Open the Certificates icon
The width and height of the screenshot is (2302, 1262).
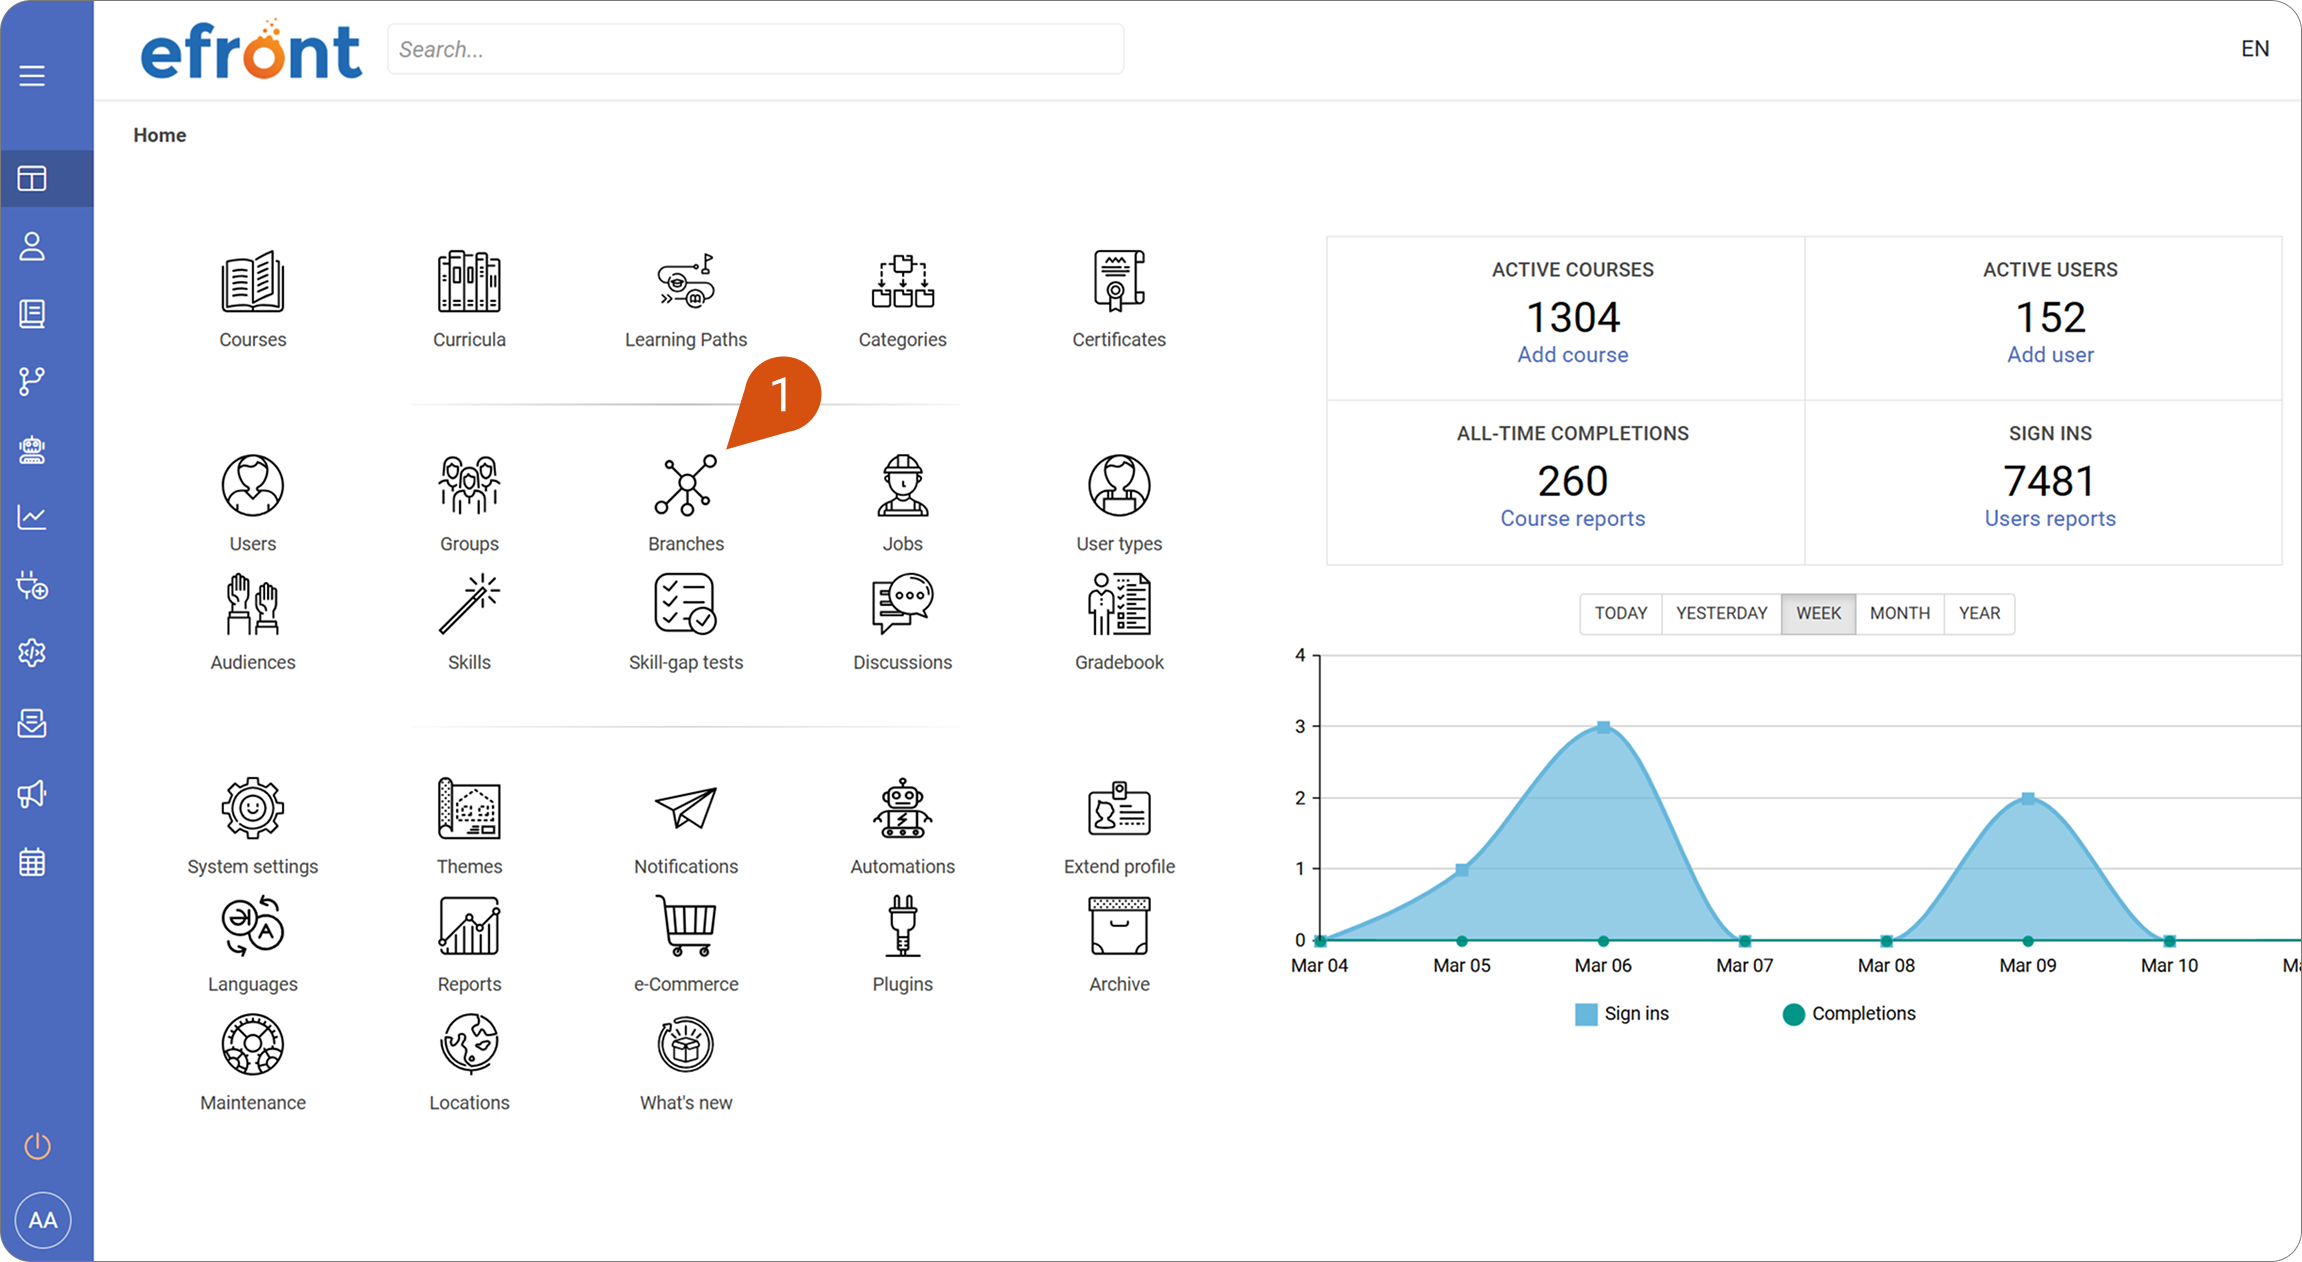1118,281
